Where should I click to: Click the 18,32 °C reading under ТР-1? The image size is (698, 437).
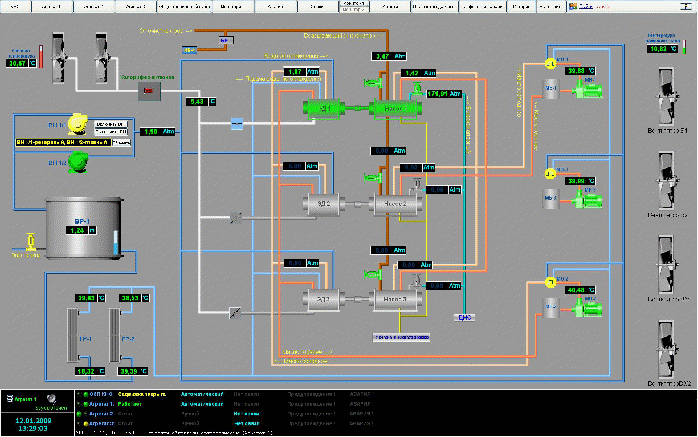point(90,371)
